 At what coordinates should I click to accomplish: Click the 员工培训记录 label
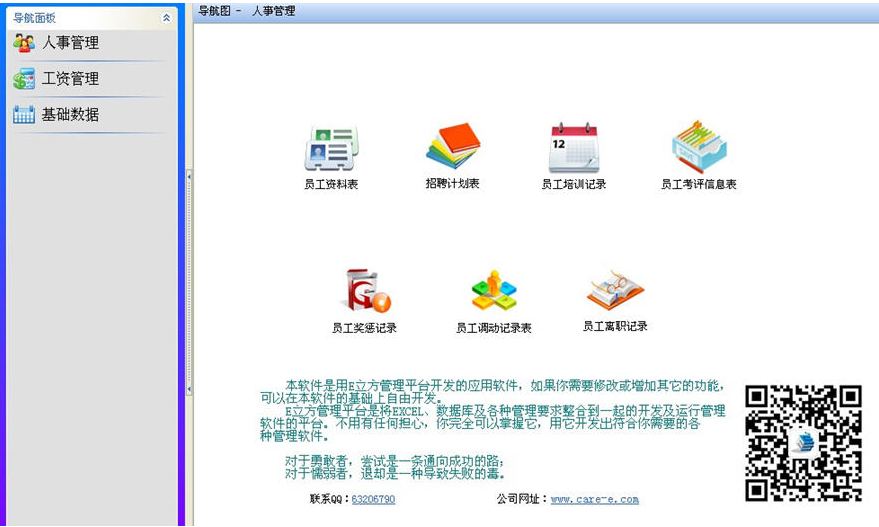[x=573, y=184]
